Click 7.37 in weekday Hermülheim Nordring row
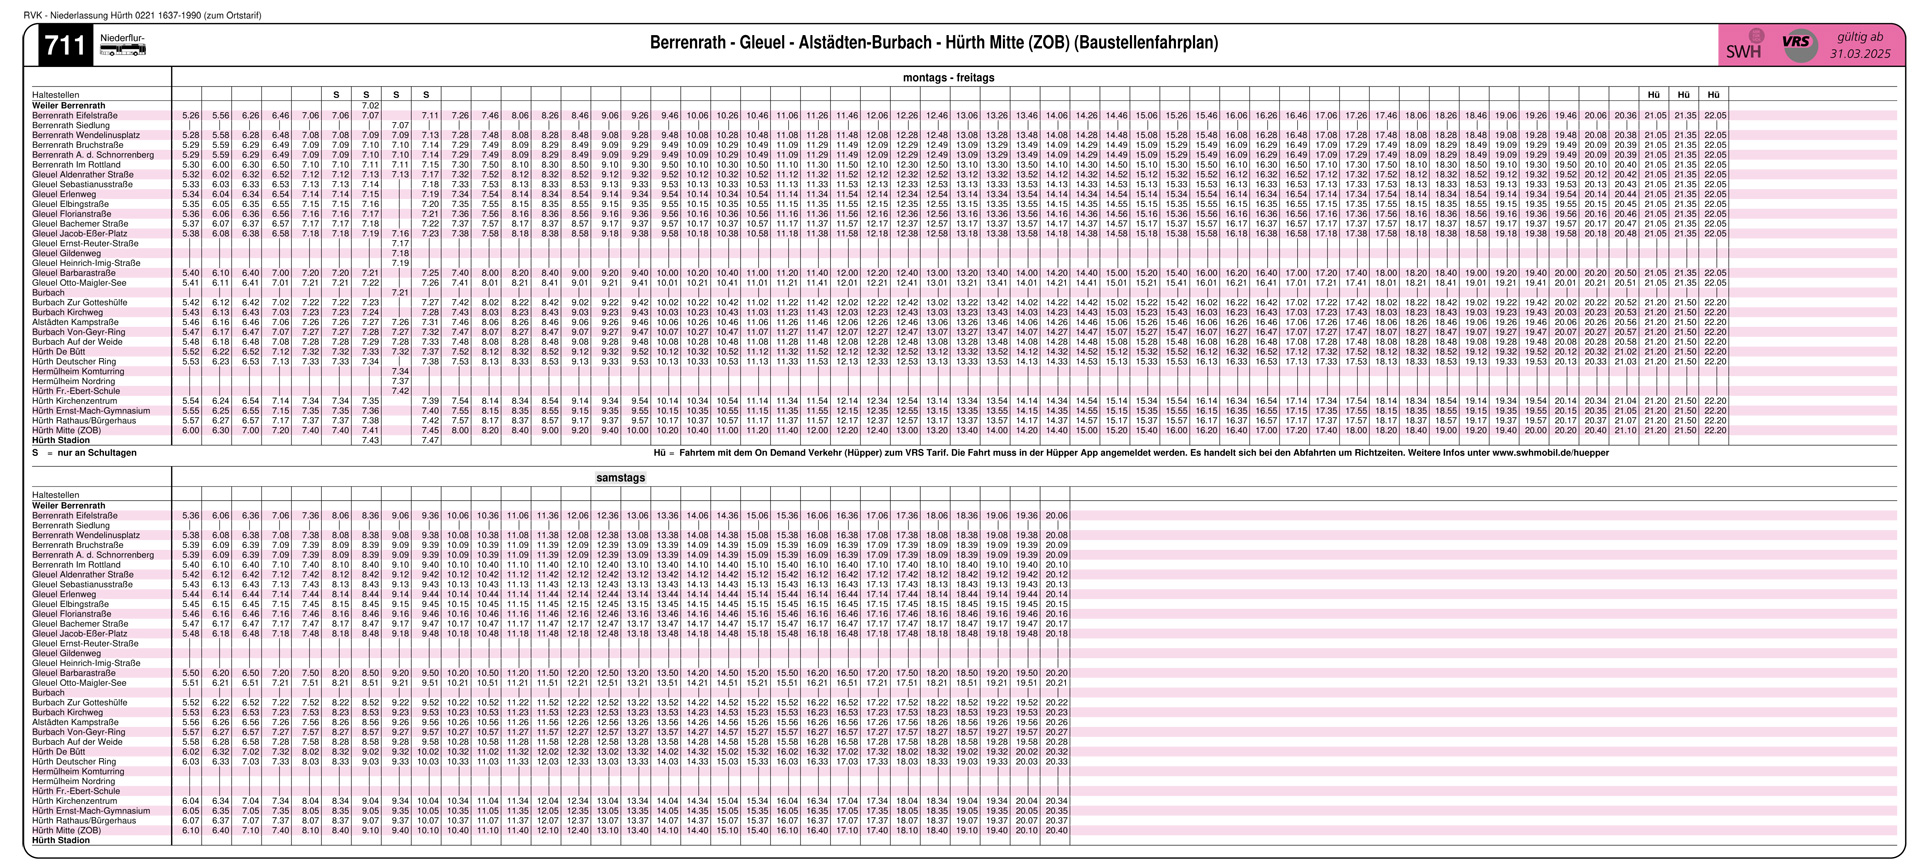Viewport: 1920px width, 868px height. (x=400, y=382)
